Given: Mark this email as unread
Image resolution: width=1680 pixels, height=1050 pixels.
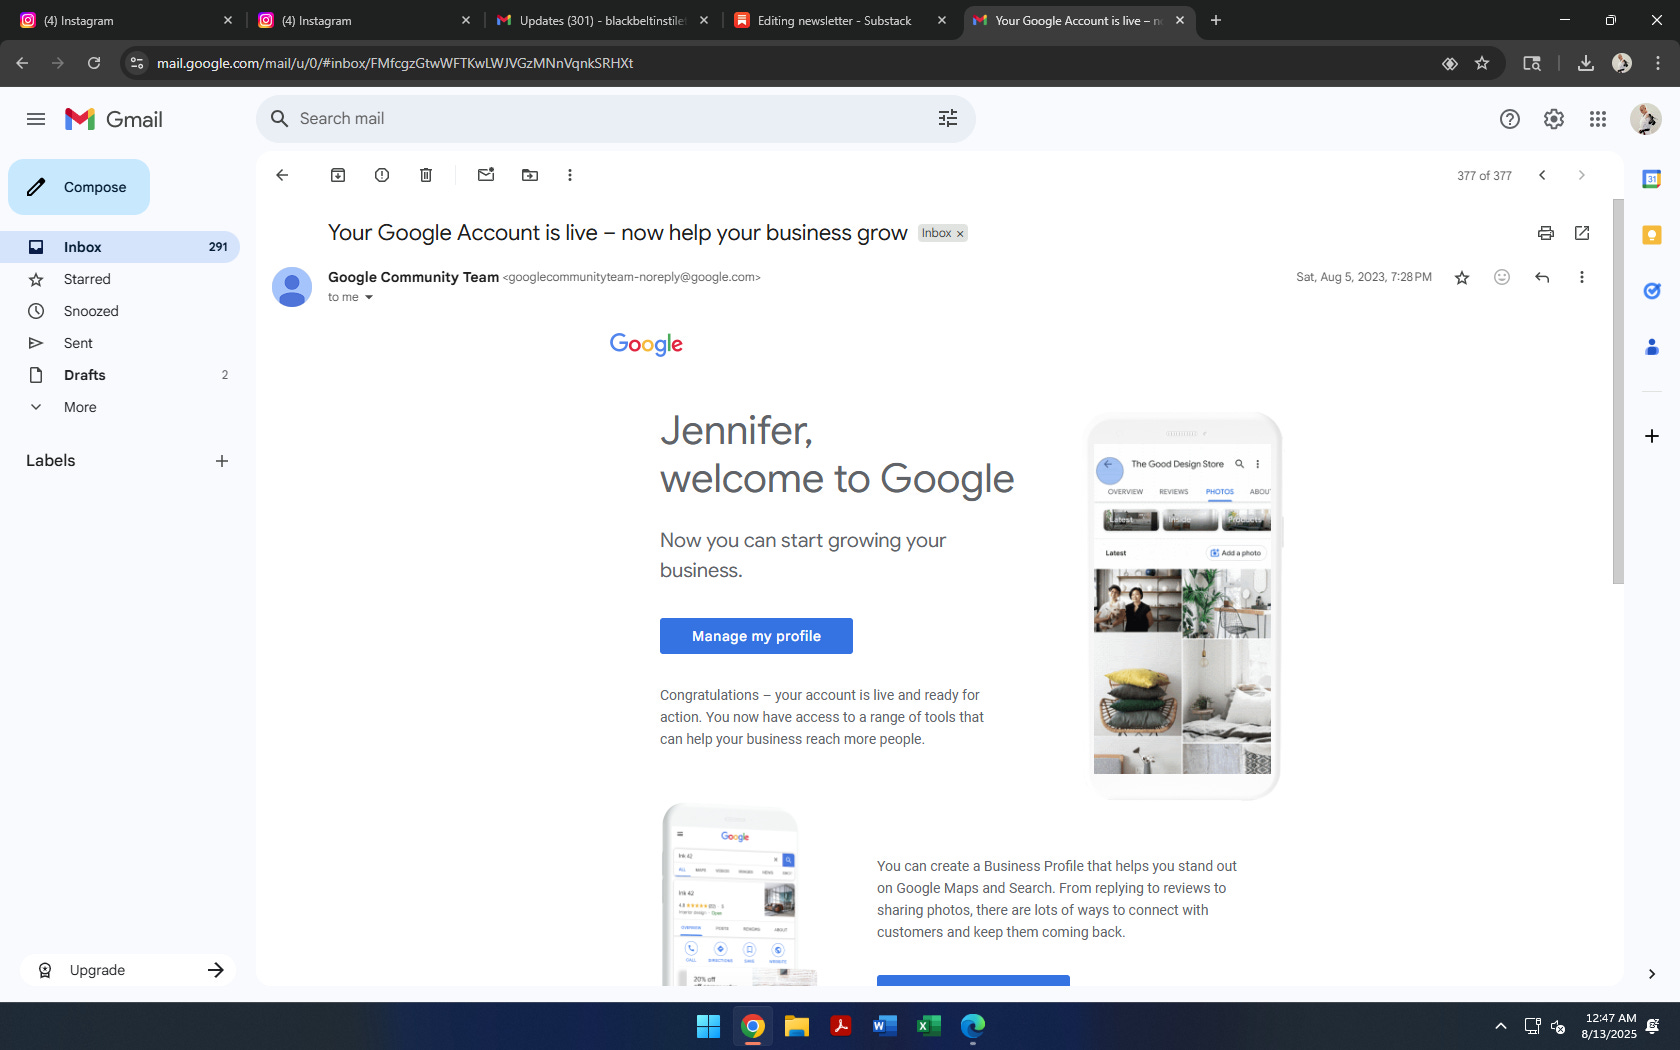Looking at the screenshot, I should click(x=486, y=175).
